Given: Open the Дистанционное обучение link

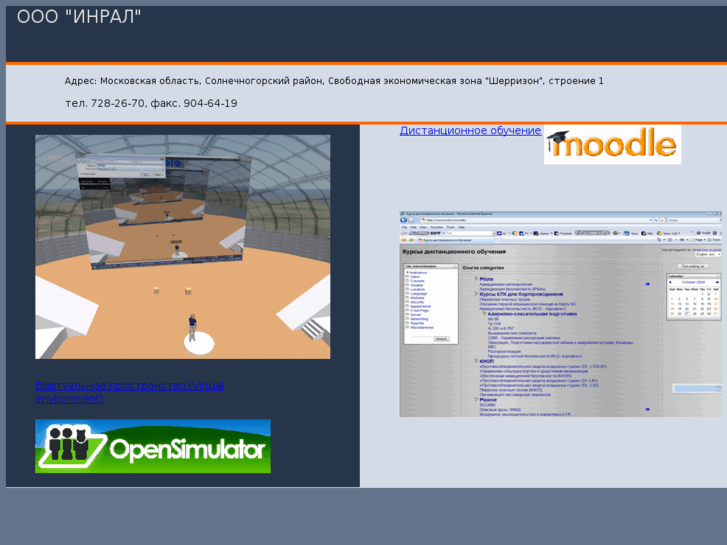Looking at the screenshot, I should click(470, 131).
